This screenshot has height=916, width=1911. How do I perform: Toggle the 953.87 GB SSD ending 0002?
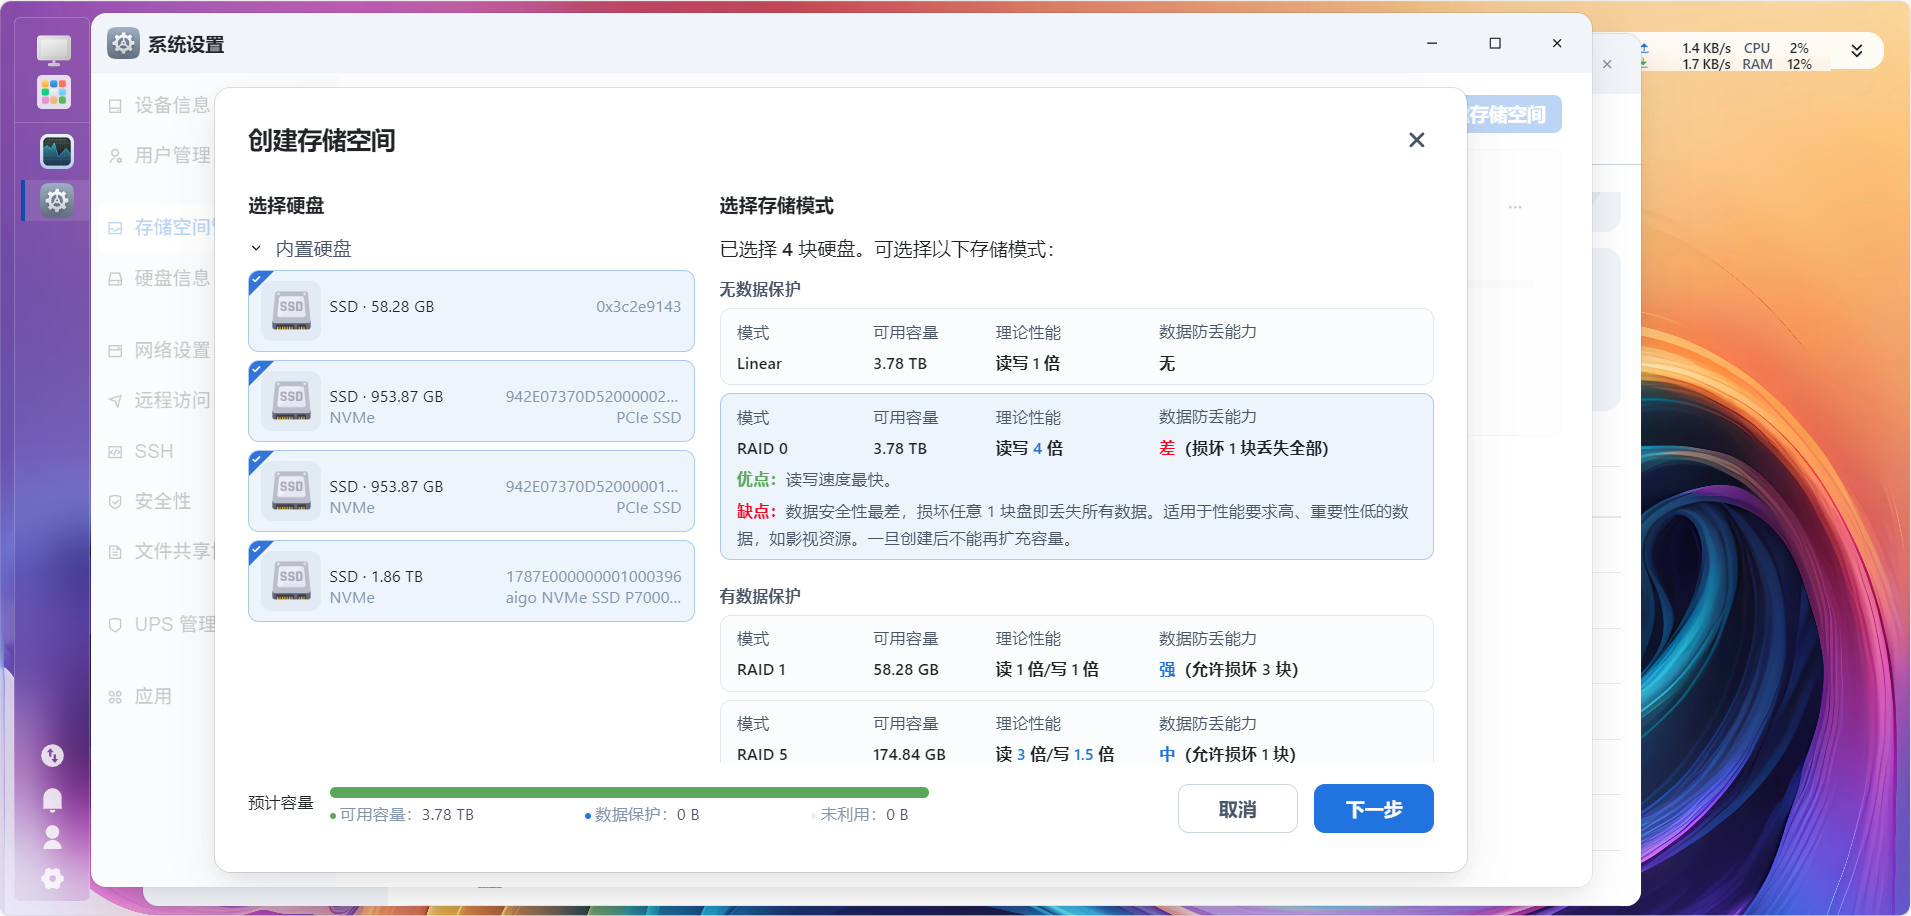[471, 401]
